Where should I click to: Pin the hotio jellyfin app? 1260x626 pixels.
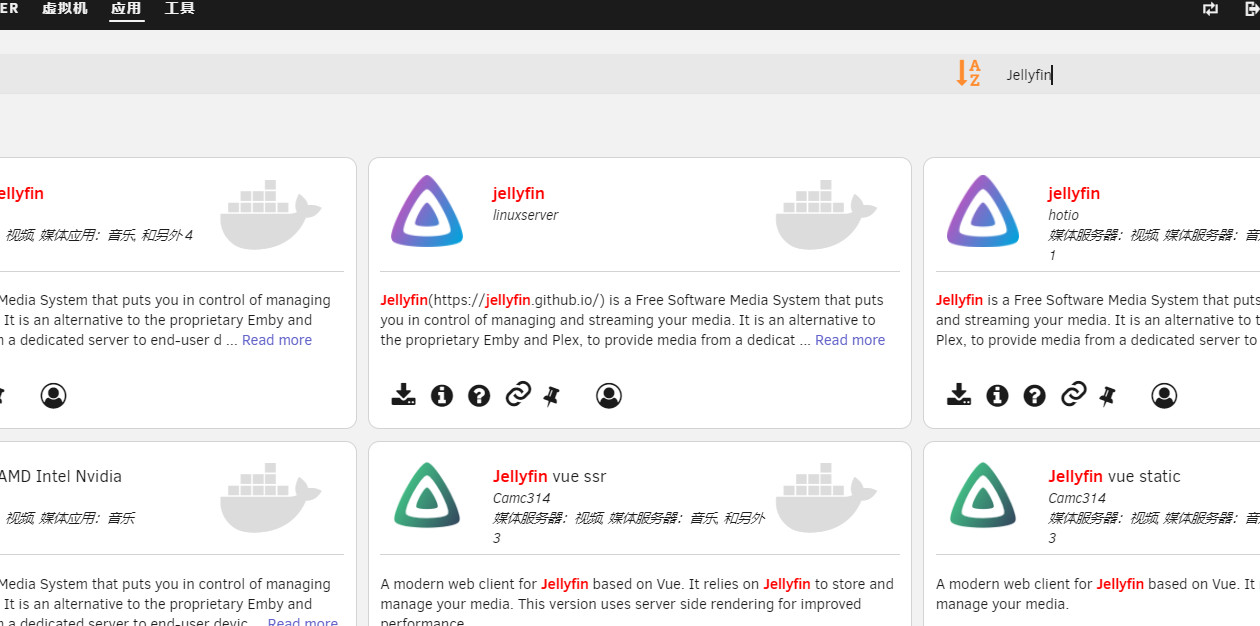[1107, 396]
